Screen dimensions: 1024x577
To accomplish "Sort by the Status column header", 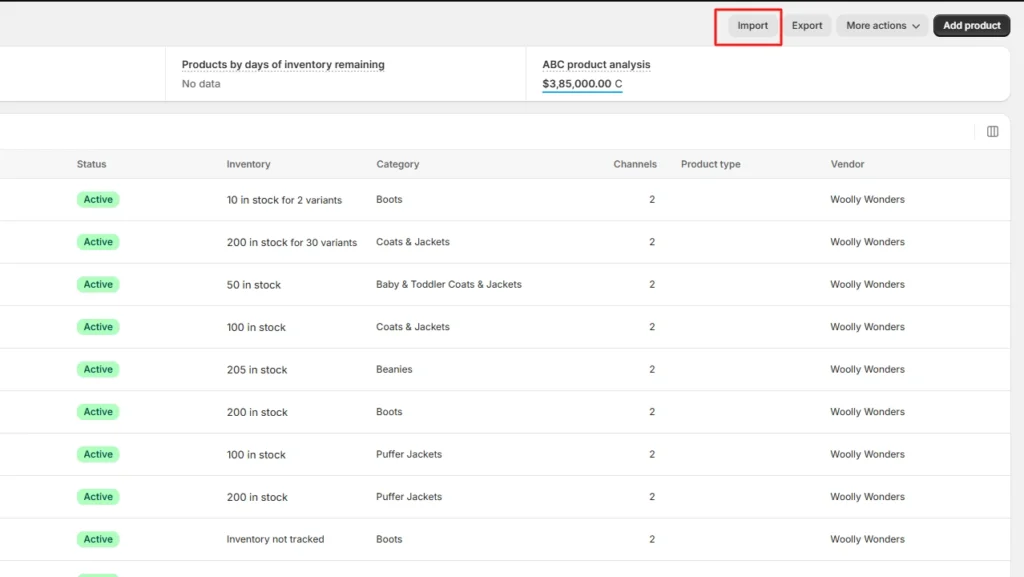I will tap(91, 164).
